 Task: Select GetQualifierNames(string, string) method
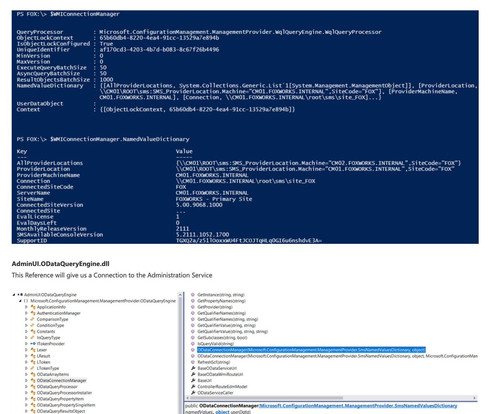228,319
